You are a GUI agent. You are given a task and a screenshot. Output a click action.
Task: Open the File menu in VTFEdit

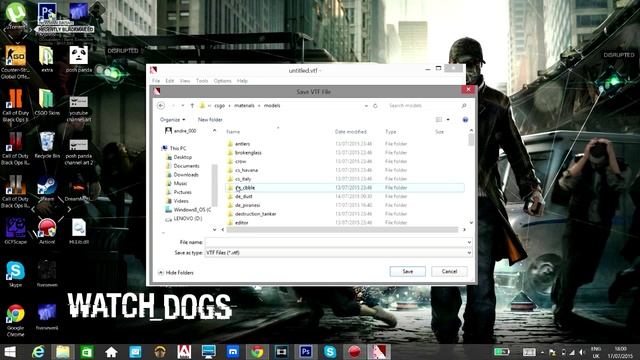click(156, 81)
